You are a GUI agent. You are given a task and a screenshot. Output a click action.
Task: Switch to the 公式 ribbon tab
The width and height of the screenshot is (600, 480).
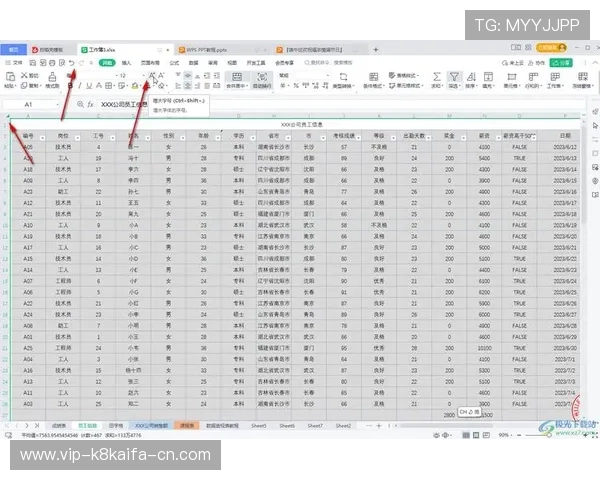tap(173, 62)
